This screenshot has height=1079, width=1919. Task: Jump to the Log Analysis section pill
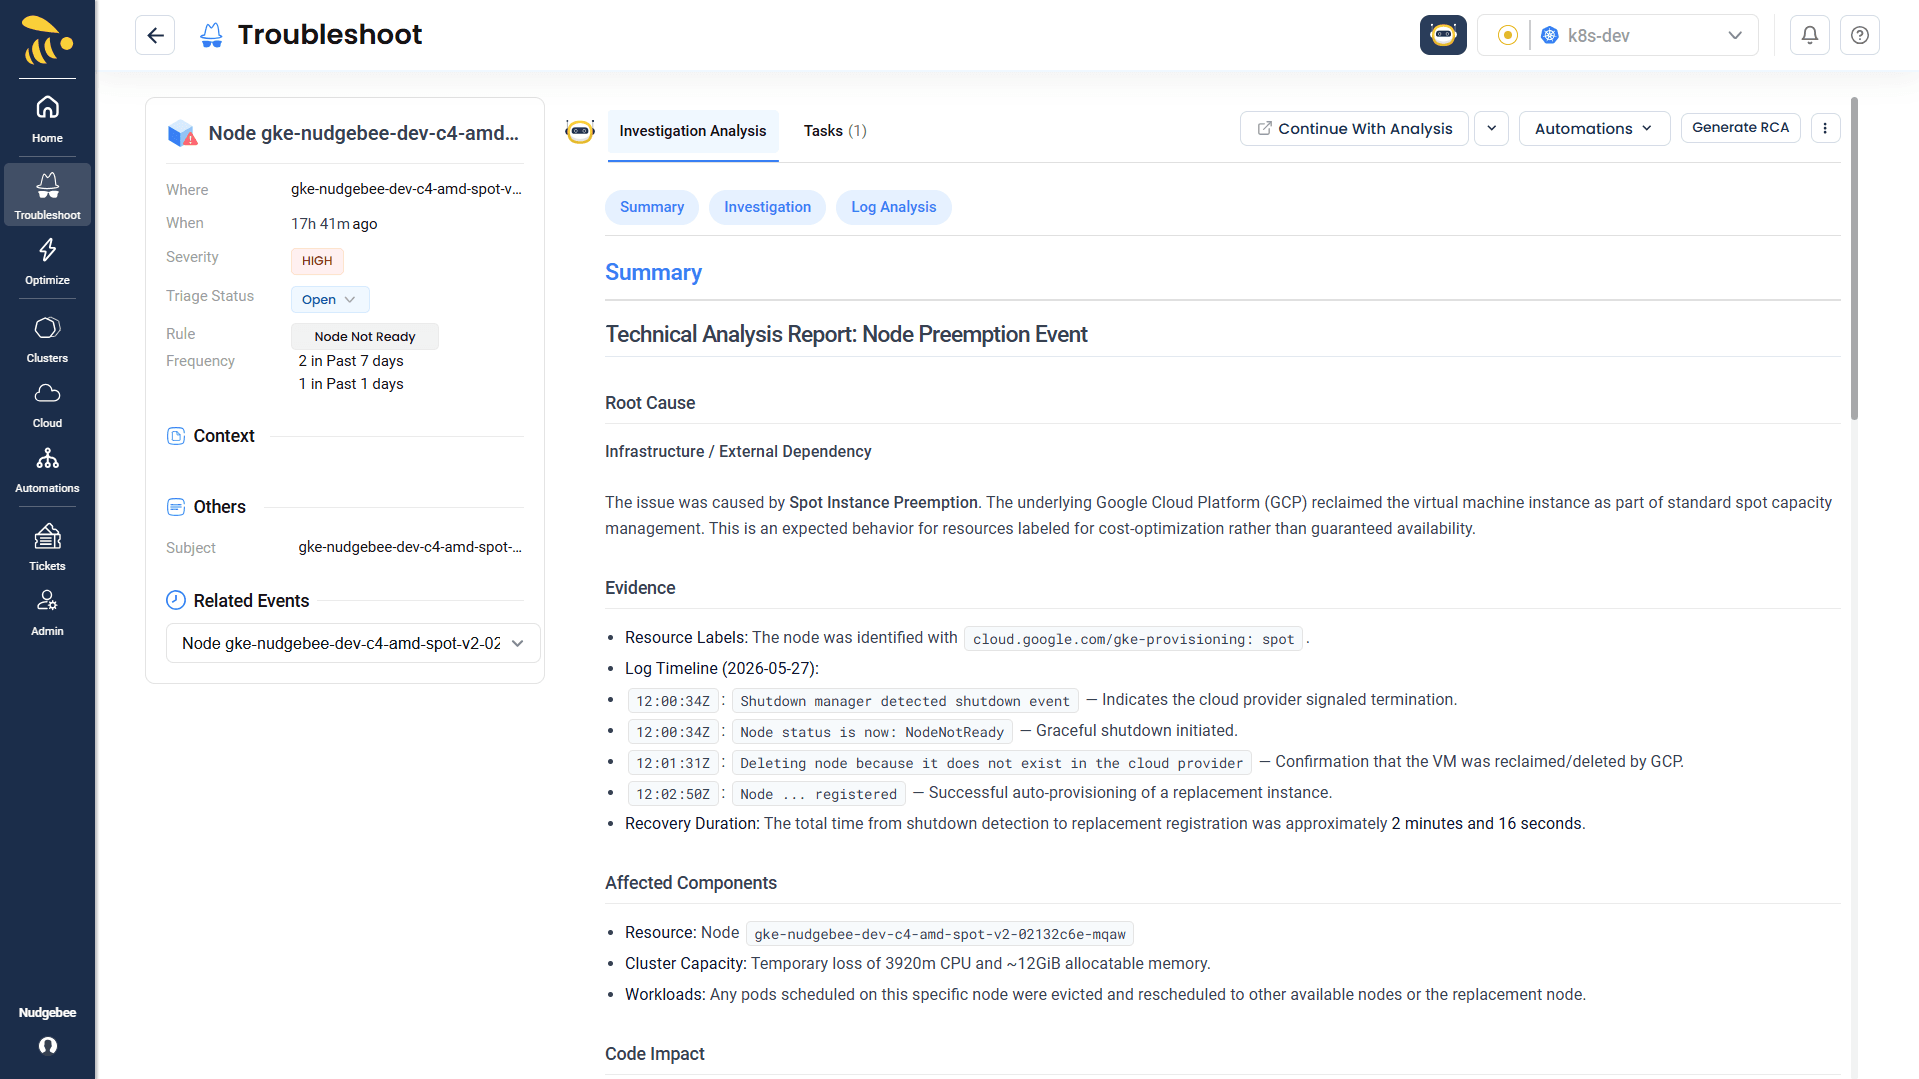coord(893,207)
